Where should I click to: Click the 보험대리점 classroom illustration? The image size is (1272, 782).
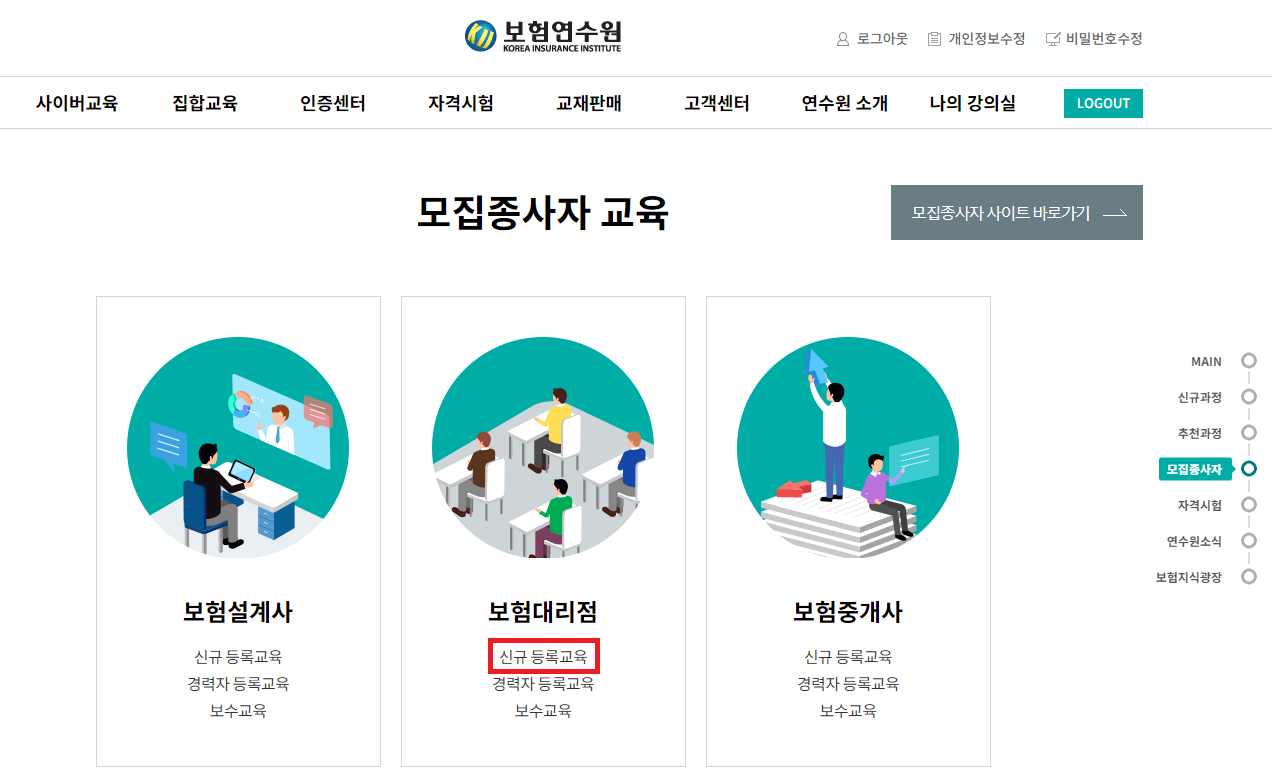click(x=543, y=447)
